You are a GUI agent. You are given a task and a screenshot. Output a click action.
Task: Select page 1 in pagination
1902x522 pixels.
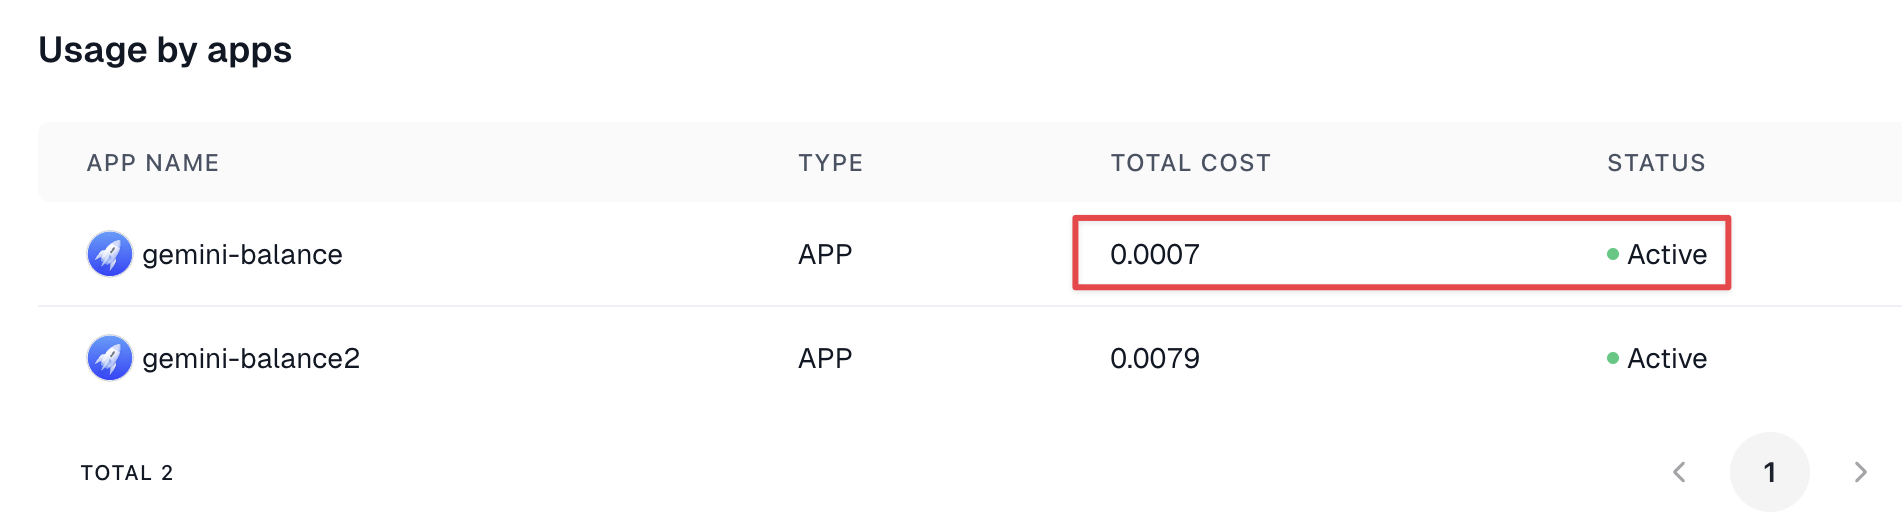[x=1770, y=472]
